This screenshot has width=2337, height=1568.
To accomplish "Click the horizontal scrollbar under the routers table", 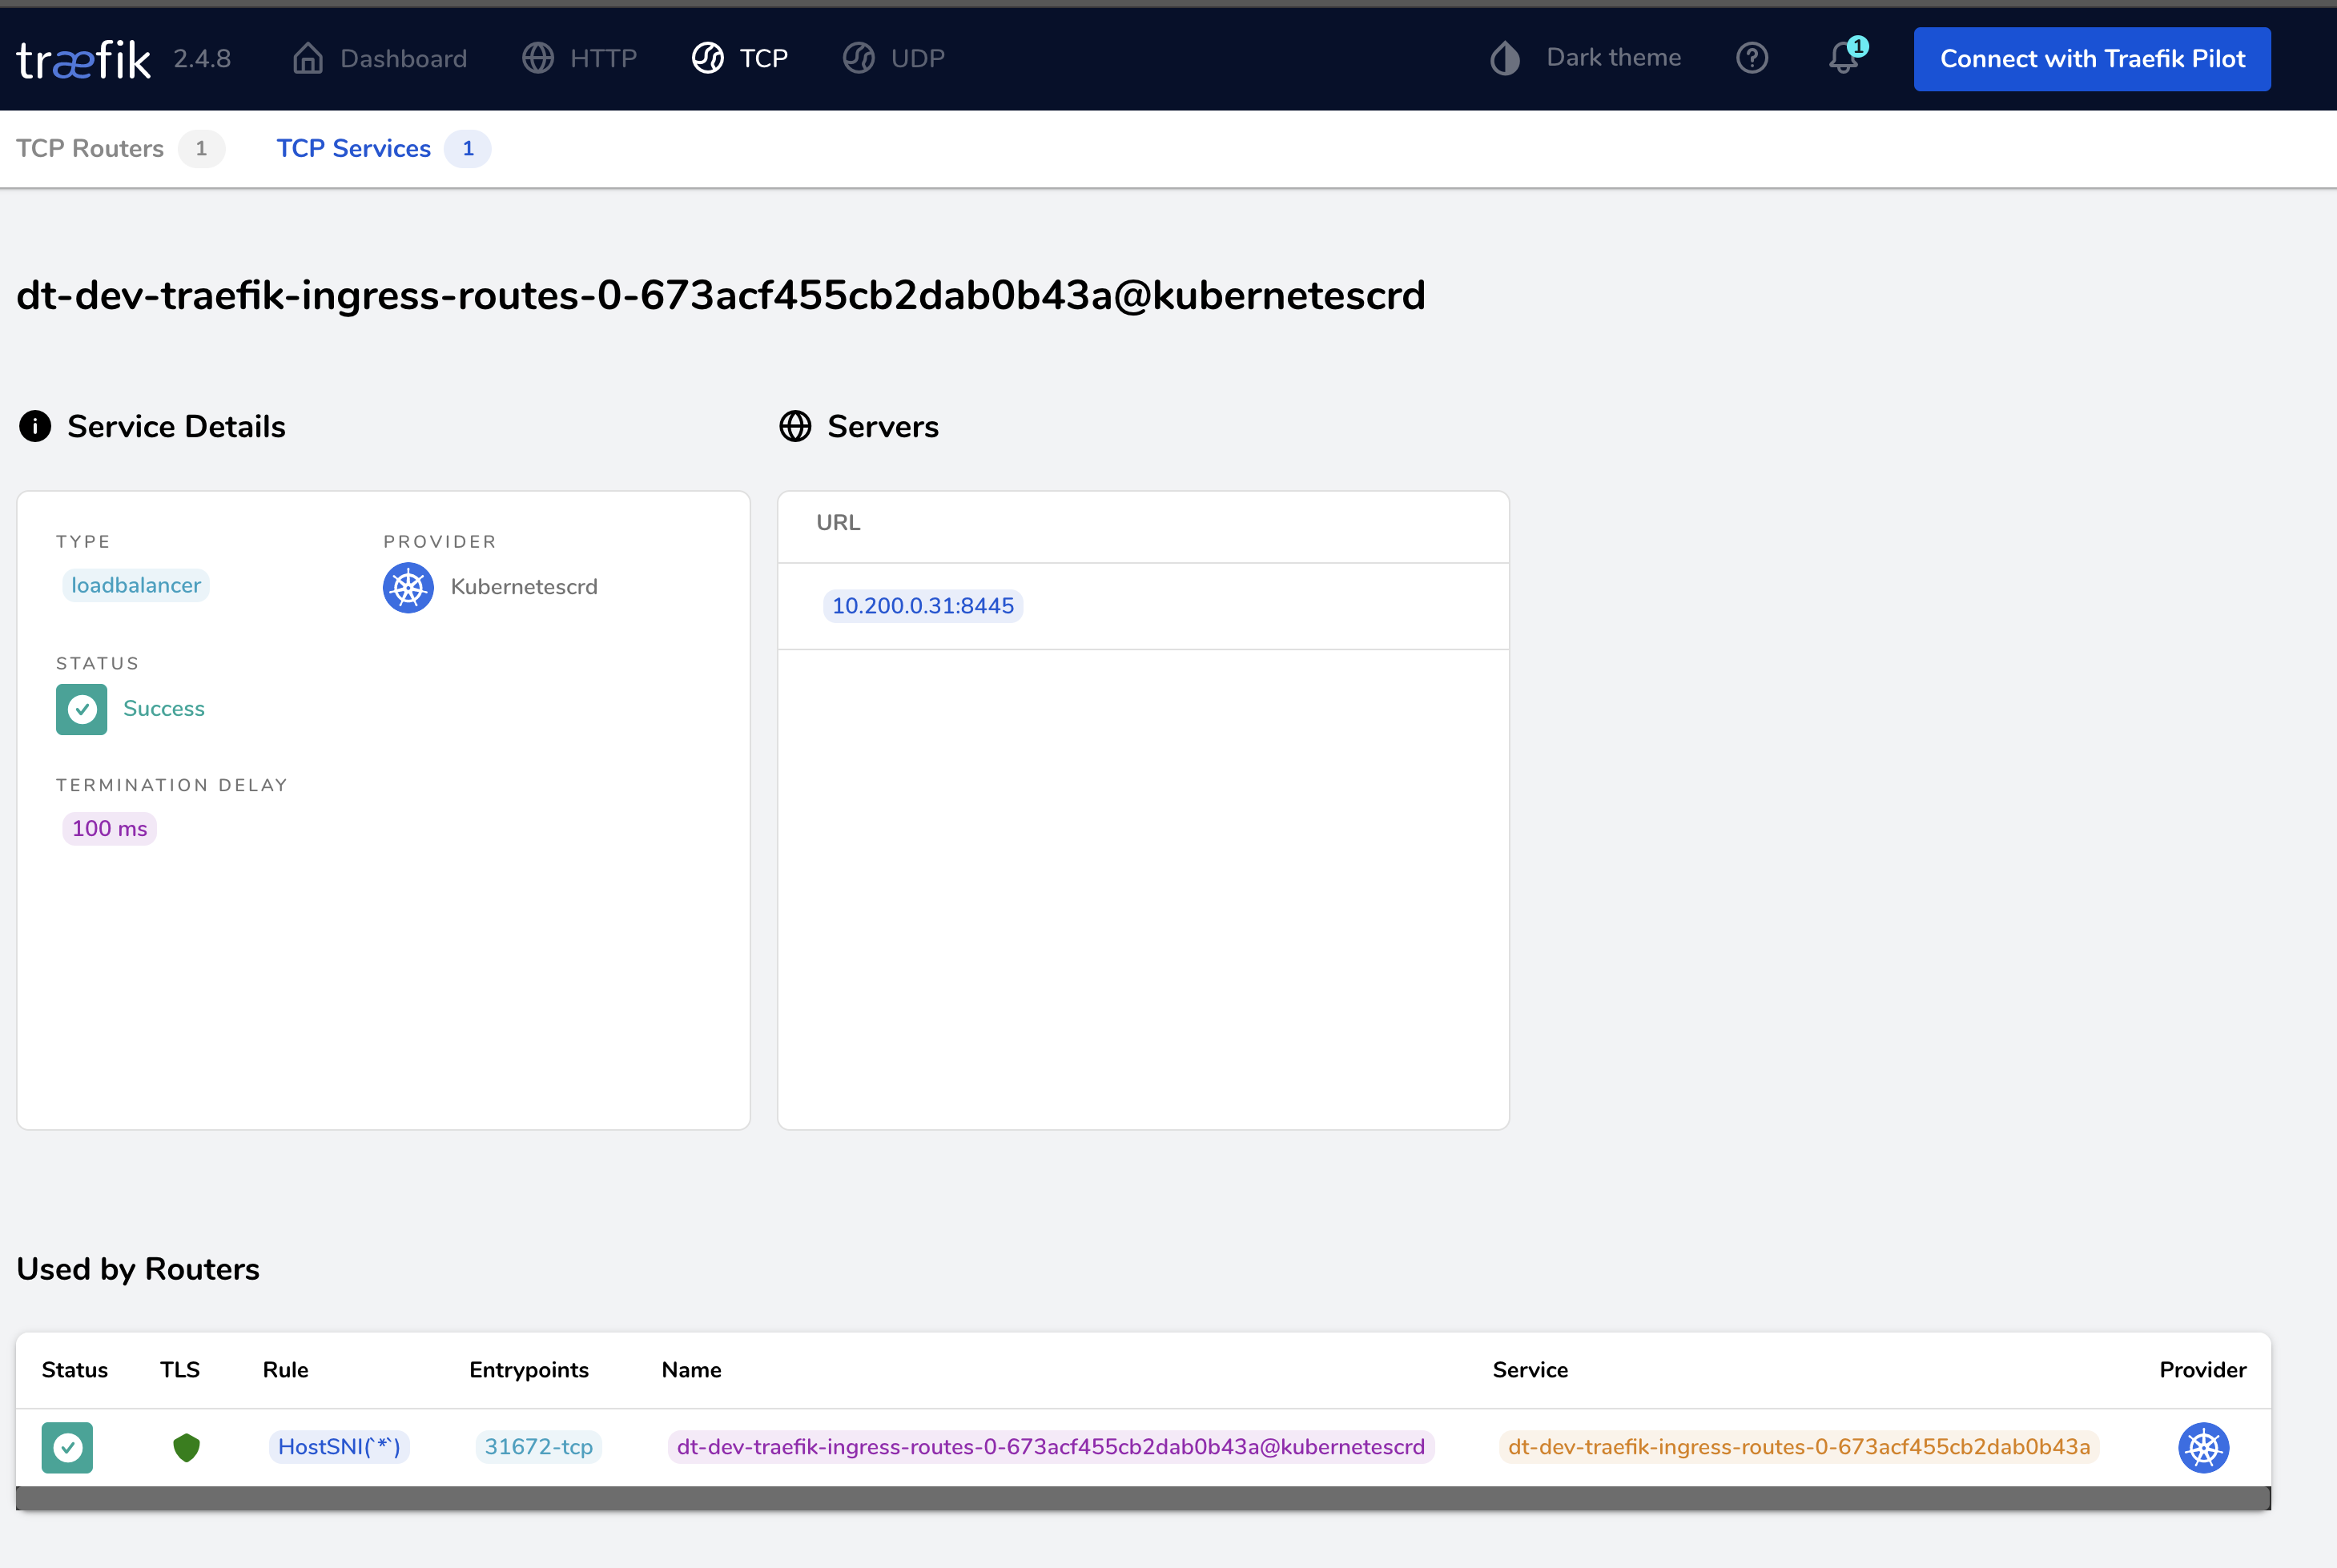I will [x=1142, y=1497].
